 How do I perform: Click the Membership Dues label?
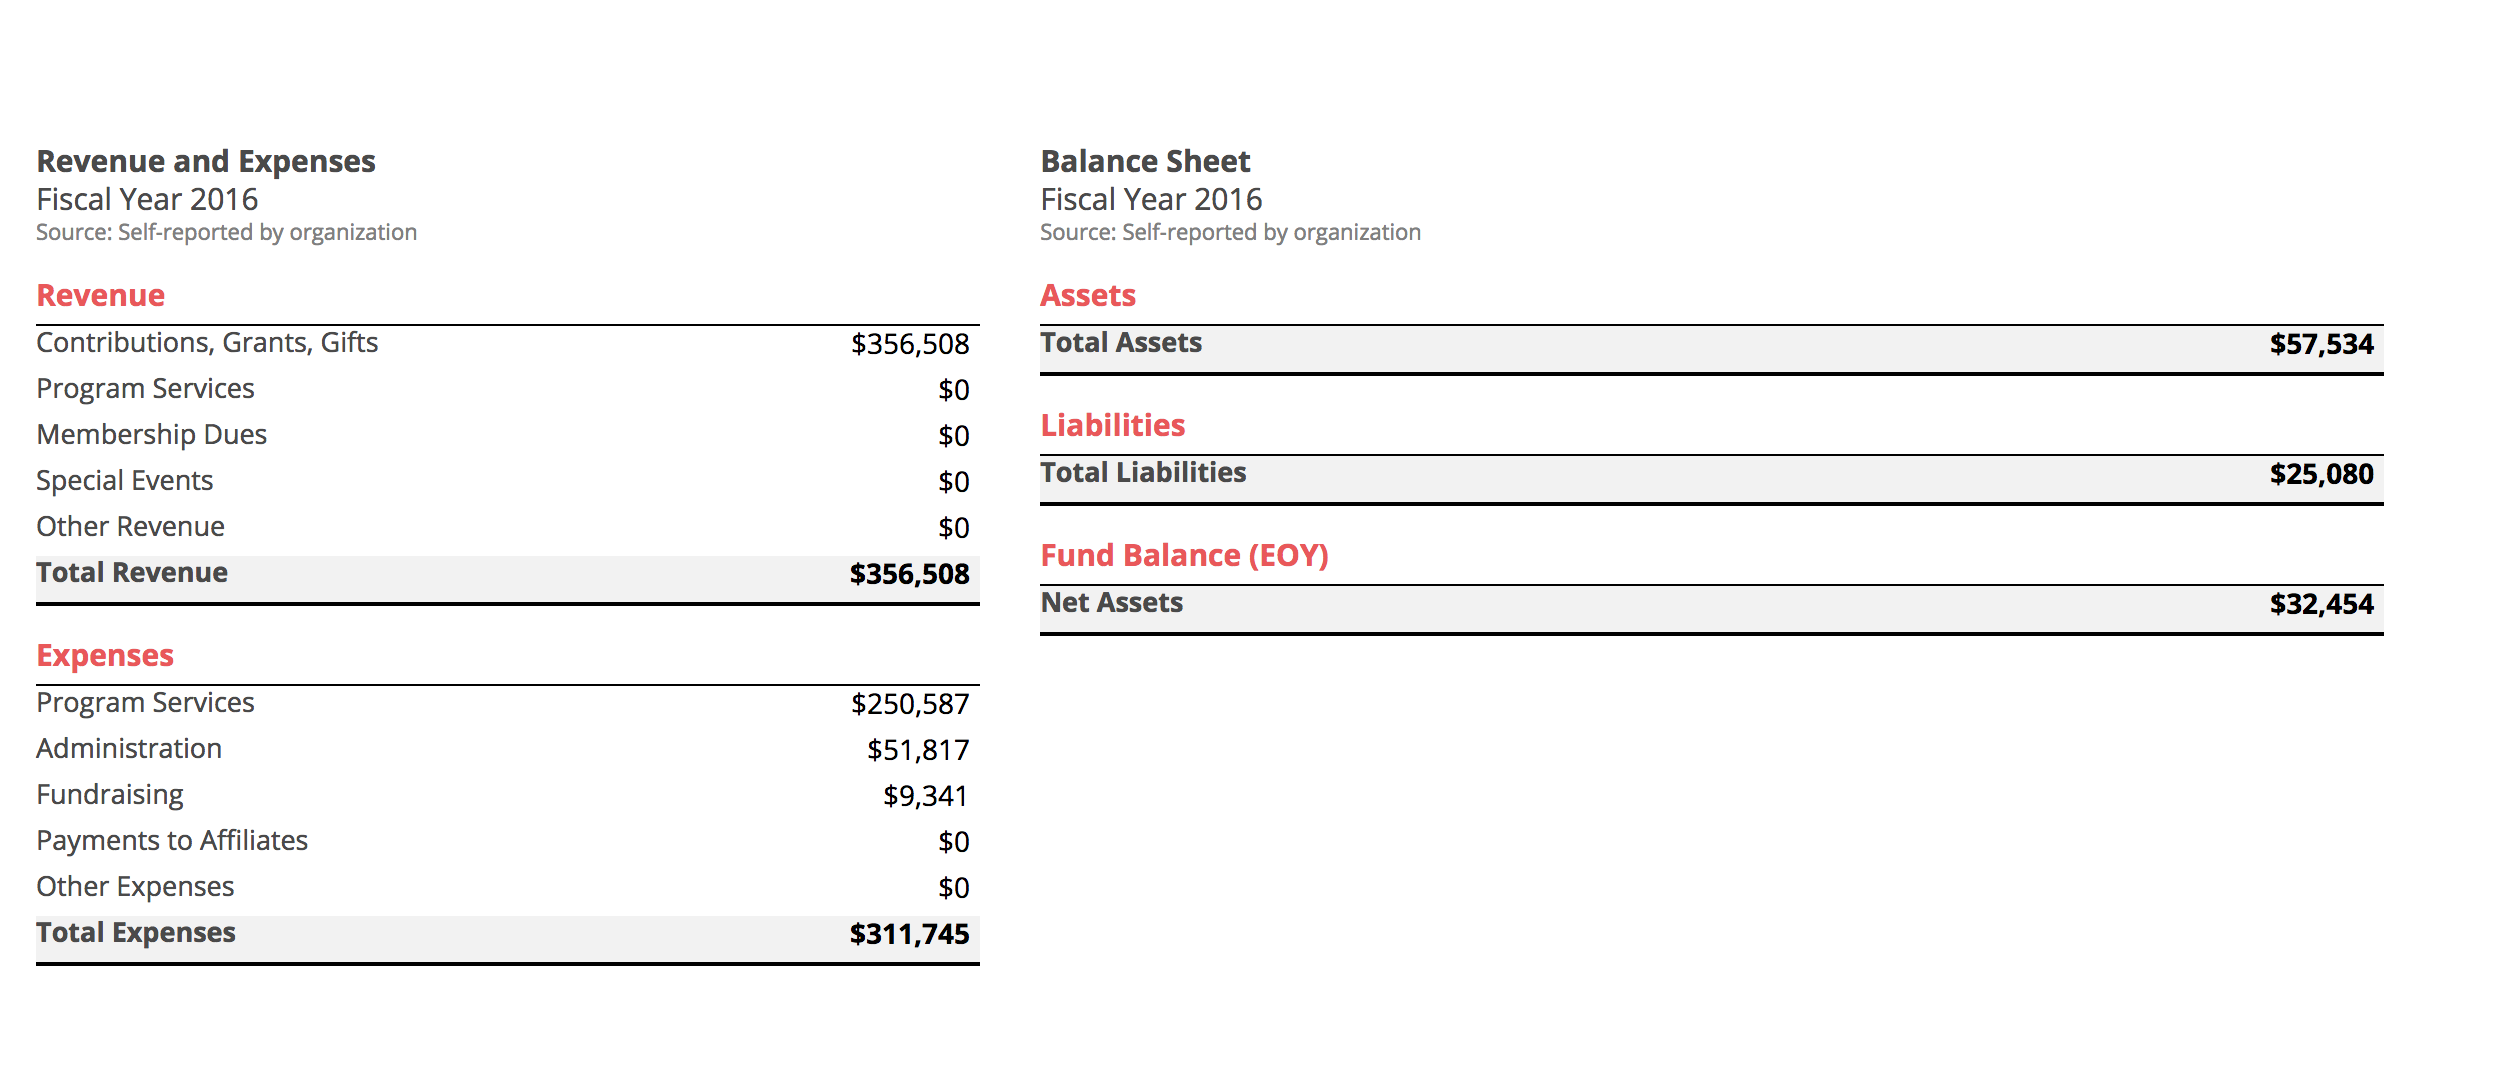tap(152, 435)
